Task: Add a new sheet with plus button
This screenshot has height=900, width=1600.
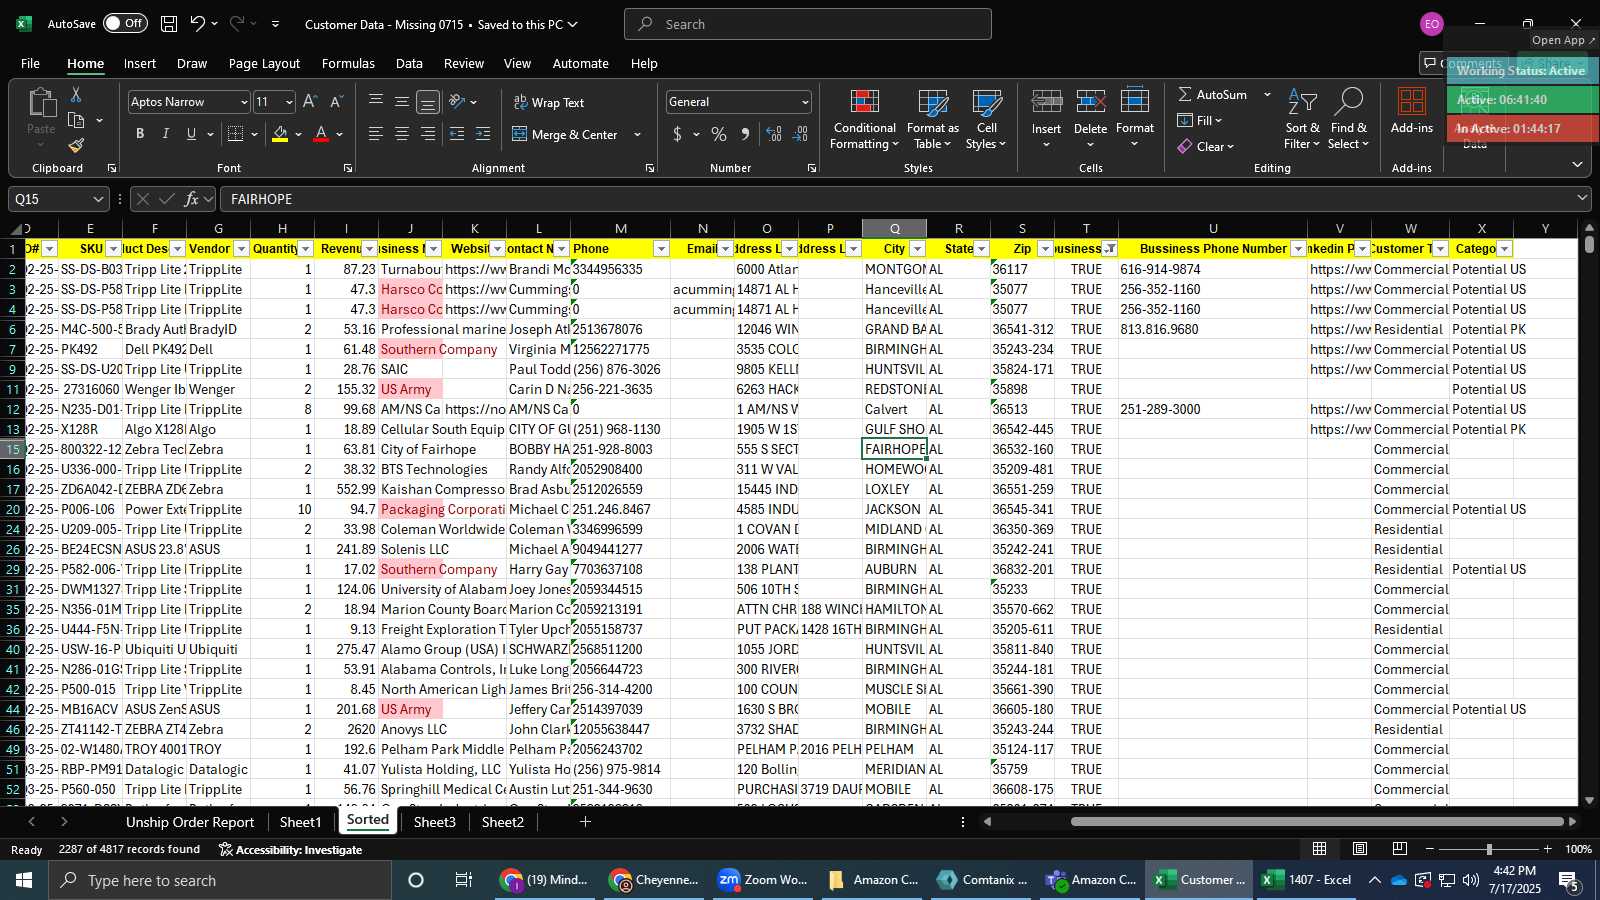Action: 586,822
